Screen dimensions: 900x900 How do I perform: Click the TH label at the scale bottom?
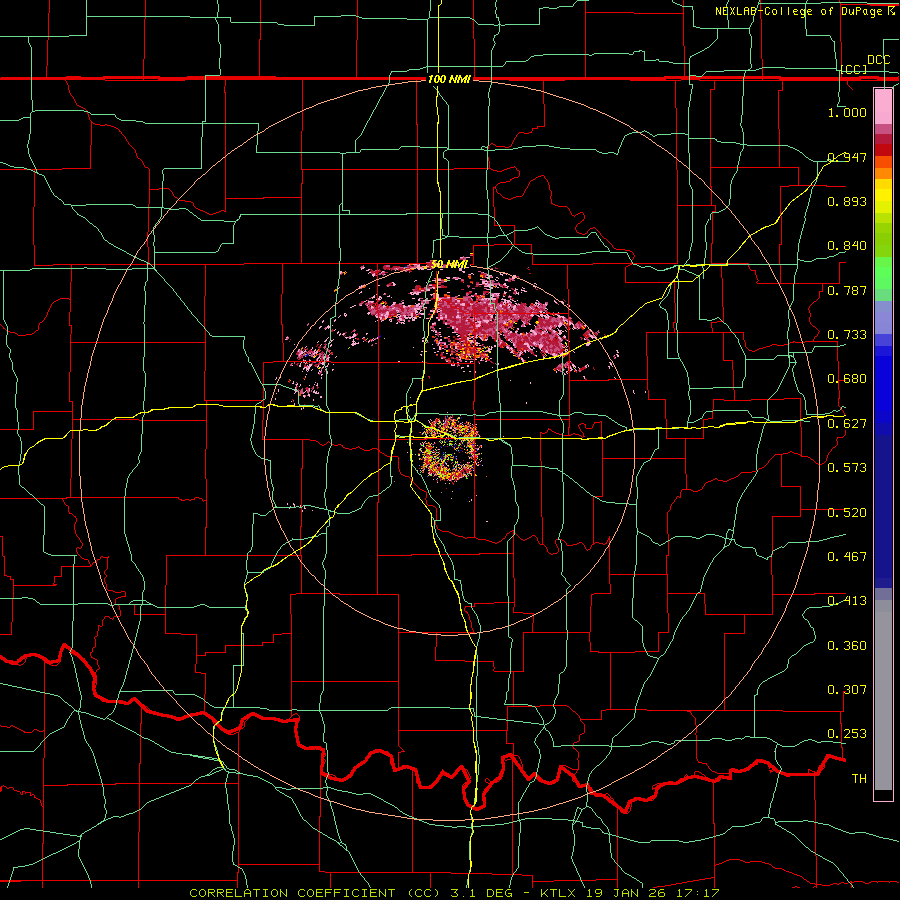point(859,779)
